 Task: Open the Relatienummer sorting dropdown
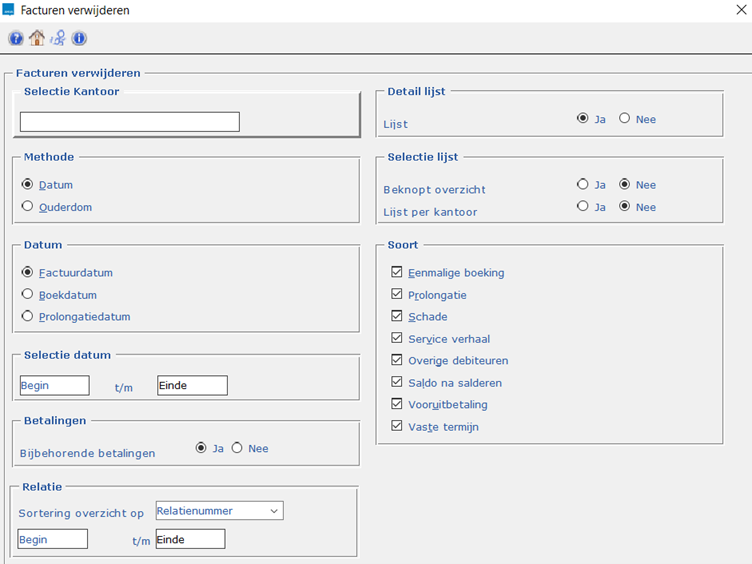219,511
